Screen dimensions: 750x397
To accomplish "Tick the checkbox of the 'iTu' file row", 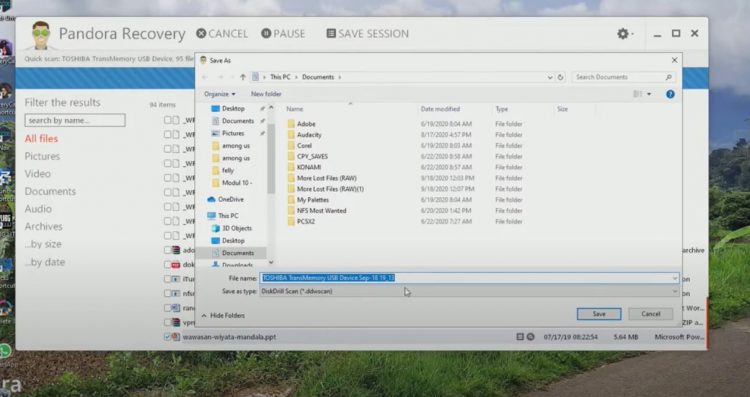I will pos(167,279).
